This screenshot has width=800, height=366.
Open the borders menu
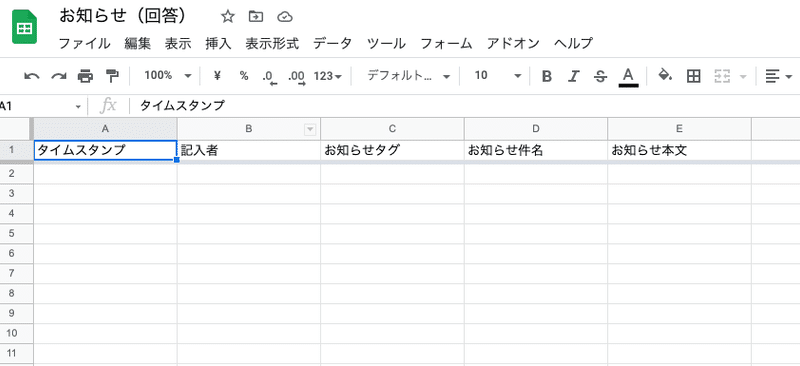pyautogui.click(x=693, y=77)
